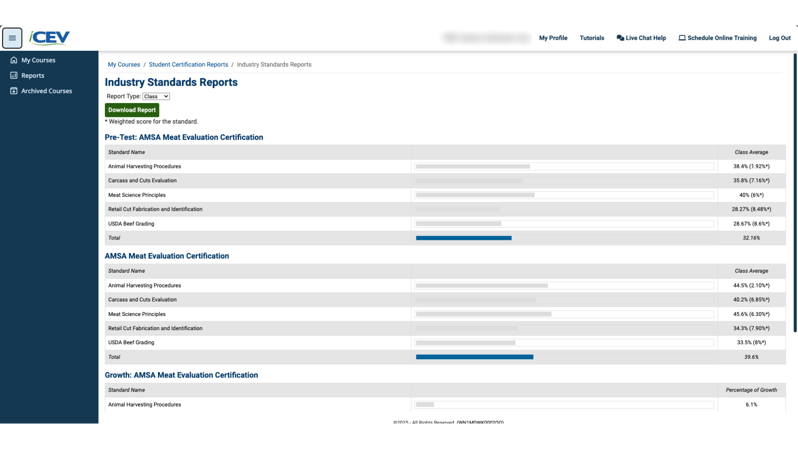Viewport: 798px width, 449px height.
Task: Open Tutorials in the top navigation
Action: point(592,38)
